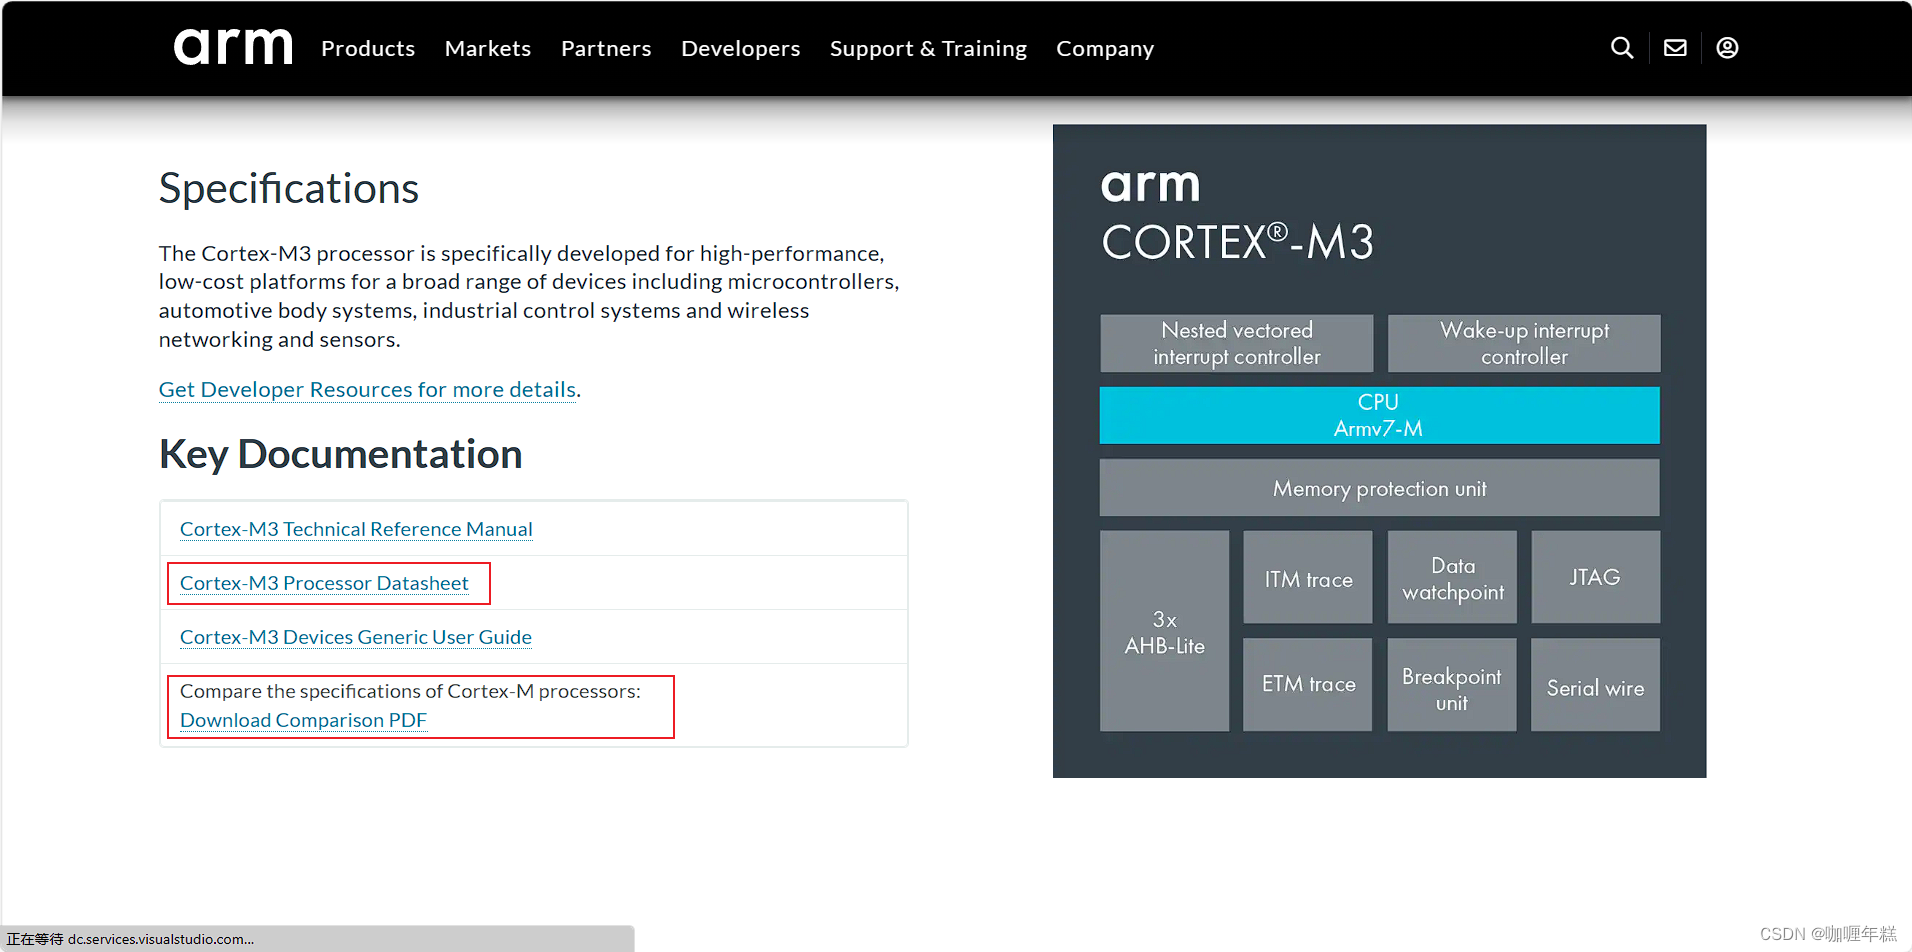1912x952 pixels.
Task: Open Cortex-M3 Devices Generic User Guide link
Action: click(356, 637)
